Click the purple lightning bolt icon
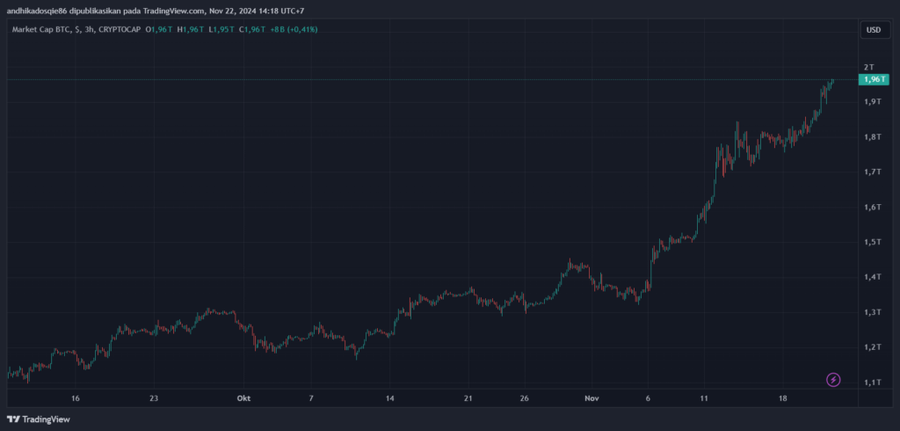The width and height of the screenshot is (900, 431). click(833, 379)
